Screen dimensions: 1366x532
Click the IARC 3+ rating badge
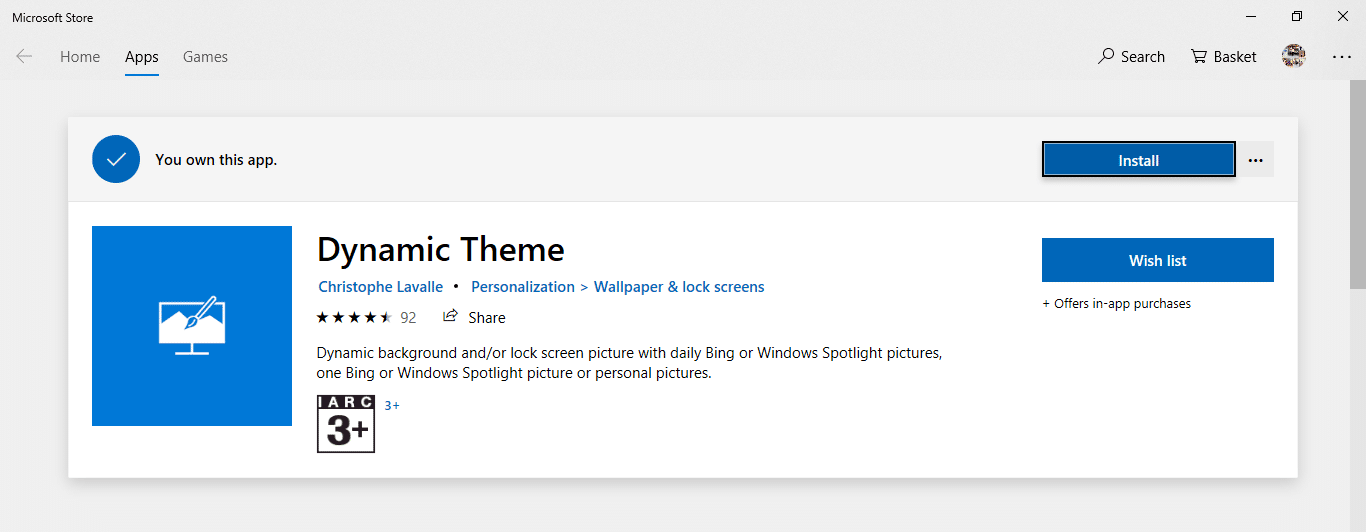pos(346,424)
